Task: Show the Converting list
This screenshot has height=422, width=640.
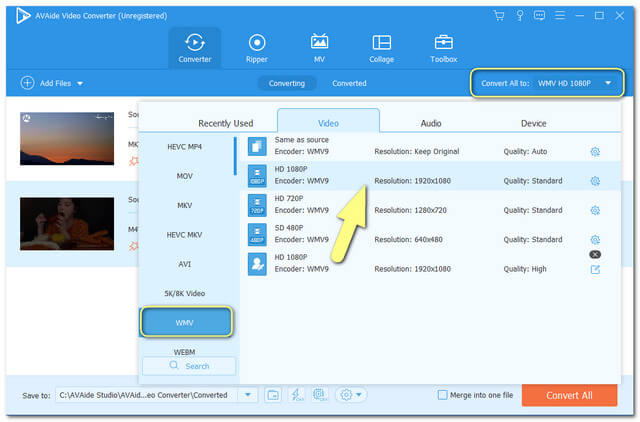Action: [x=287, y=83]
